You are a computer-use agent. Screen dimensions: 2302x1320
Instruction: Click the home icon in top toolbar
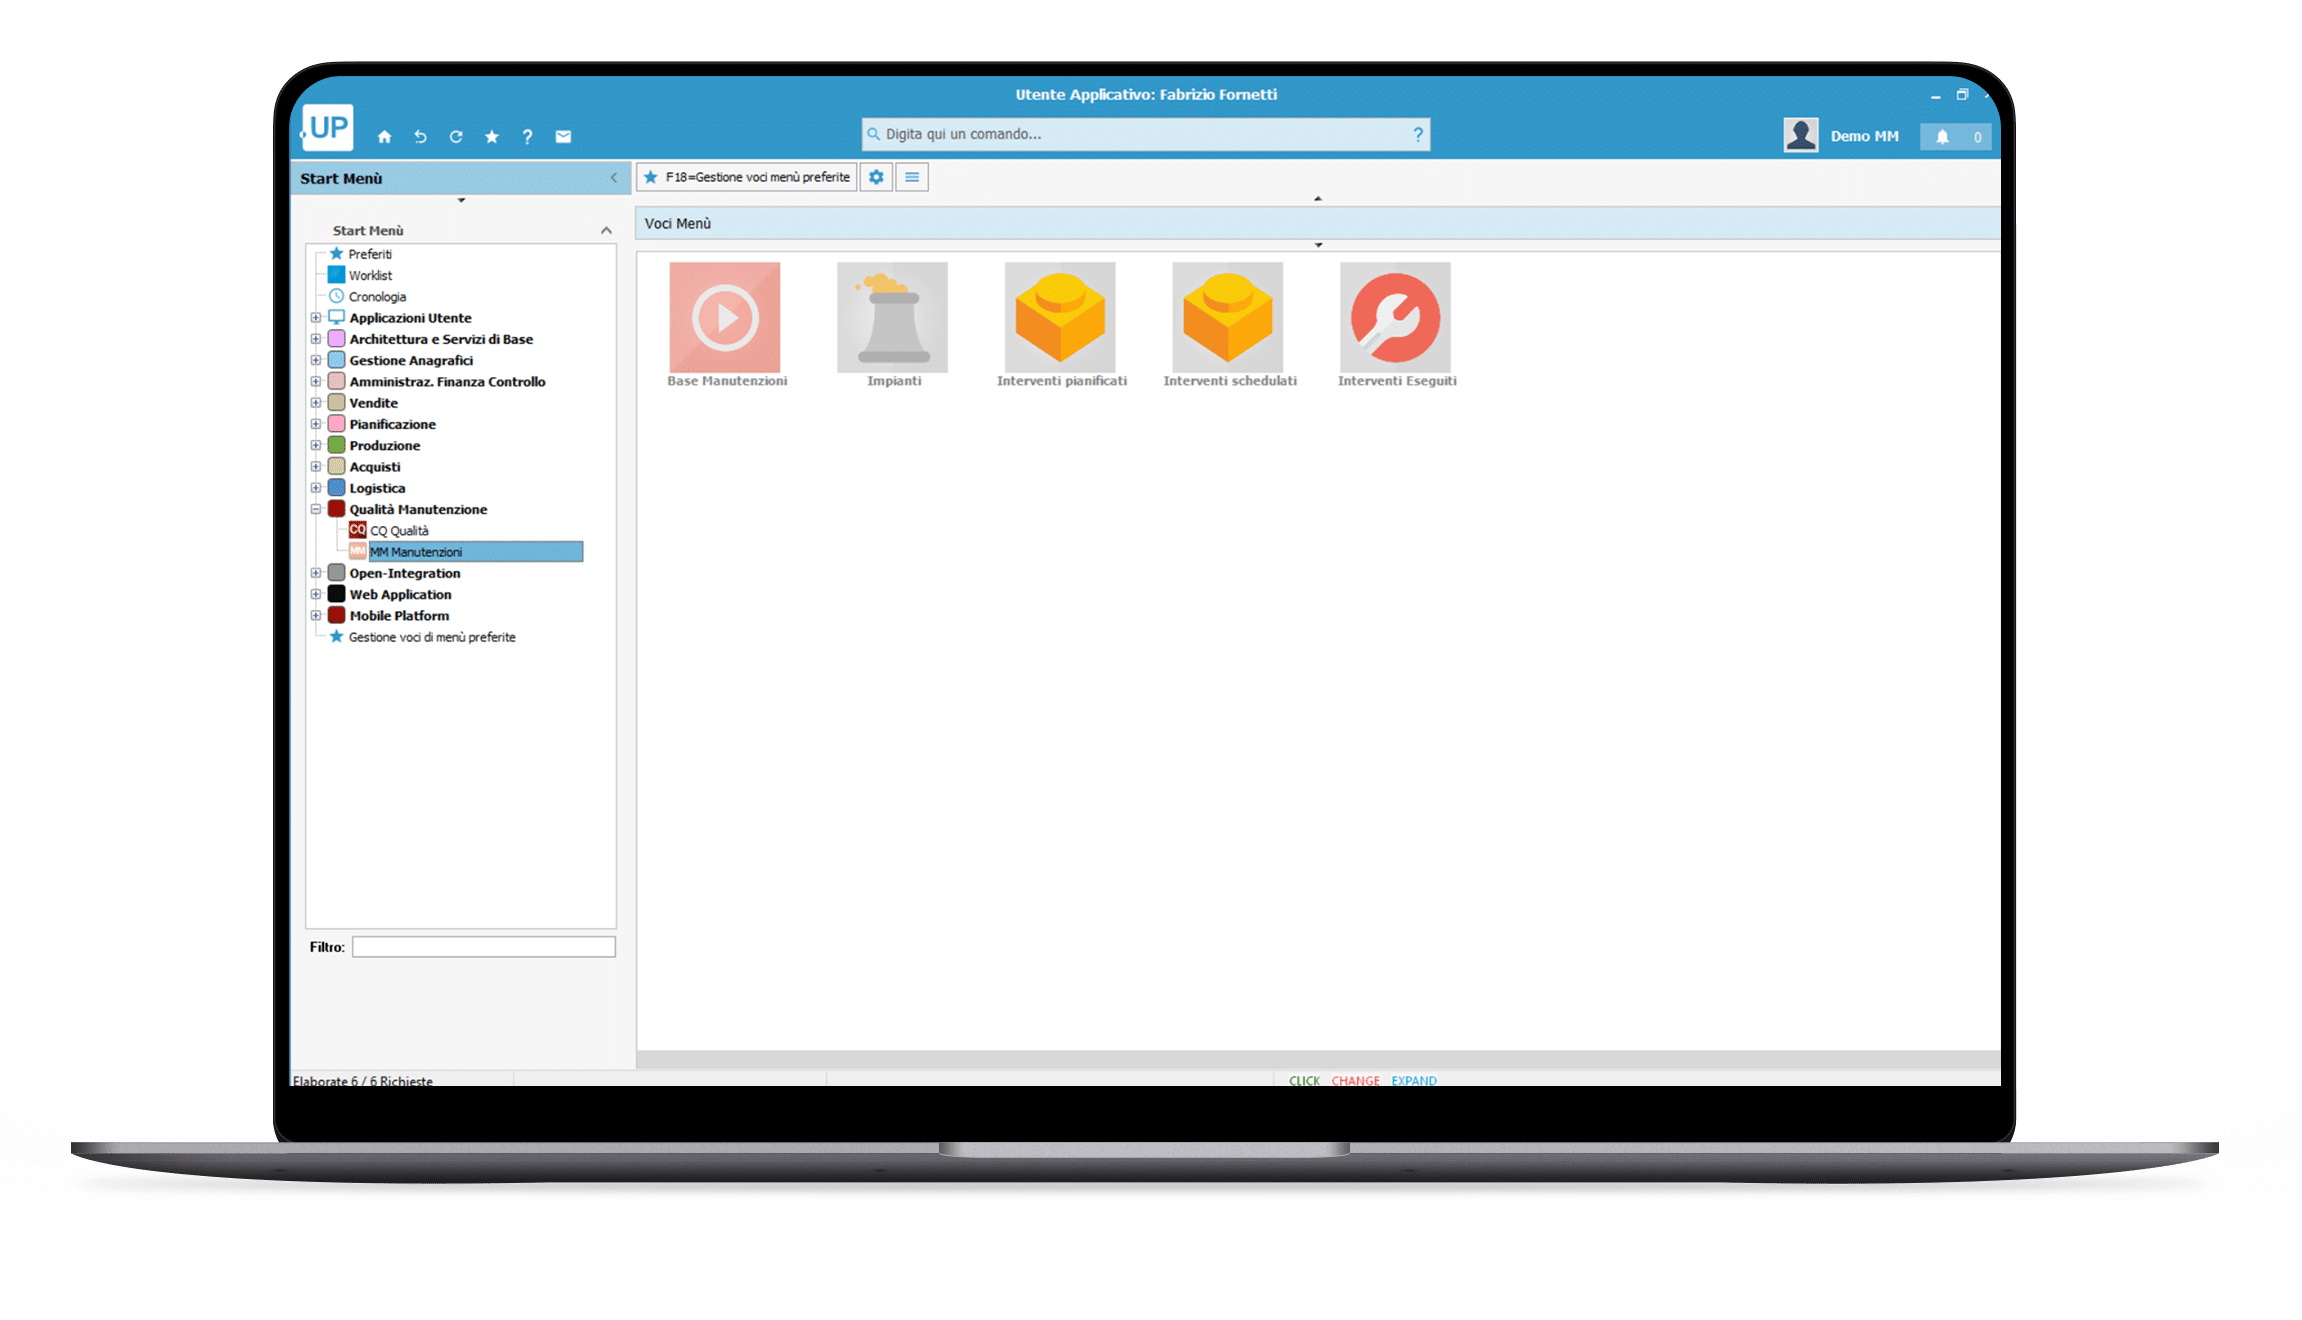coord(384,137)
